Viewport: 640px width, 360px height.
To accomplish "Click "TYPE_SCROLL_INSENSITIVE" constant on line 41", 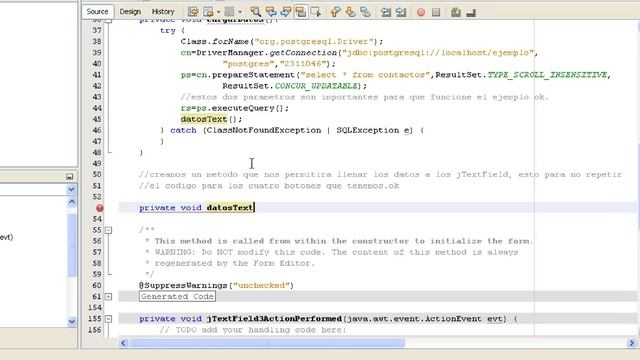I will click(x=547, y=75).
